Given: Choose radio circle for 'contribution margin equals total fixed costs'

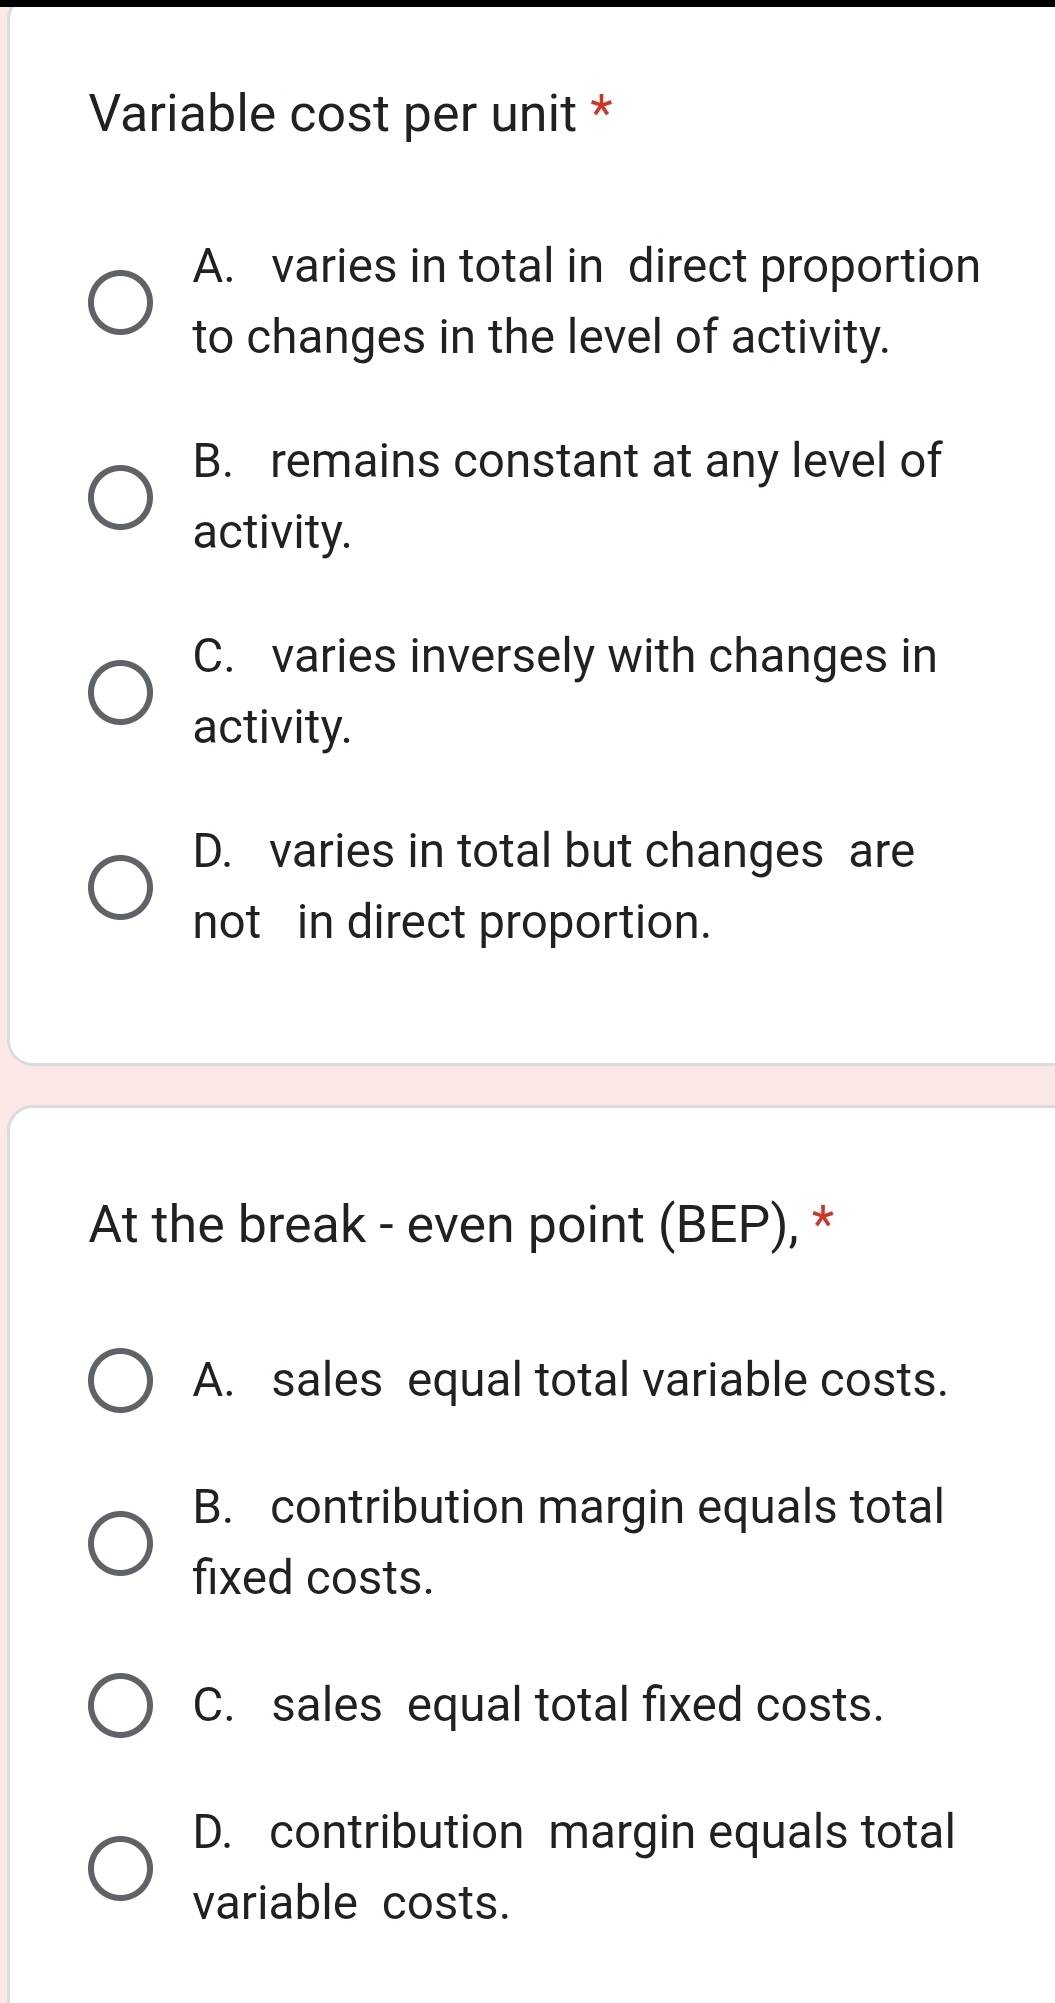Looking at the screenshot, I should pyautogui.click(x=121, y=1543).
